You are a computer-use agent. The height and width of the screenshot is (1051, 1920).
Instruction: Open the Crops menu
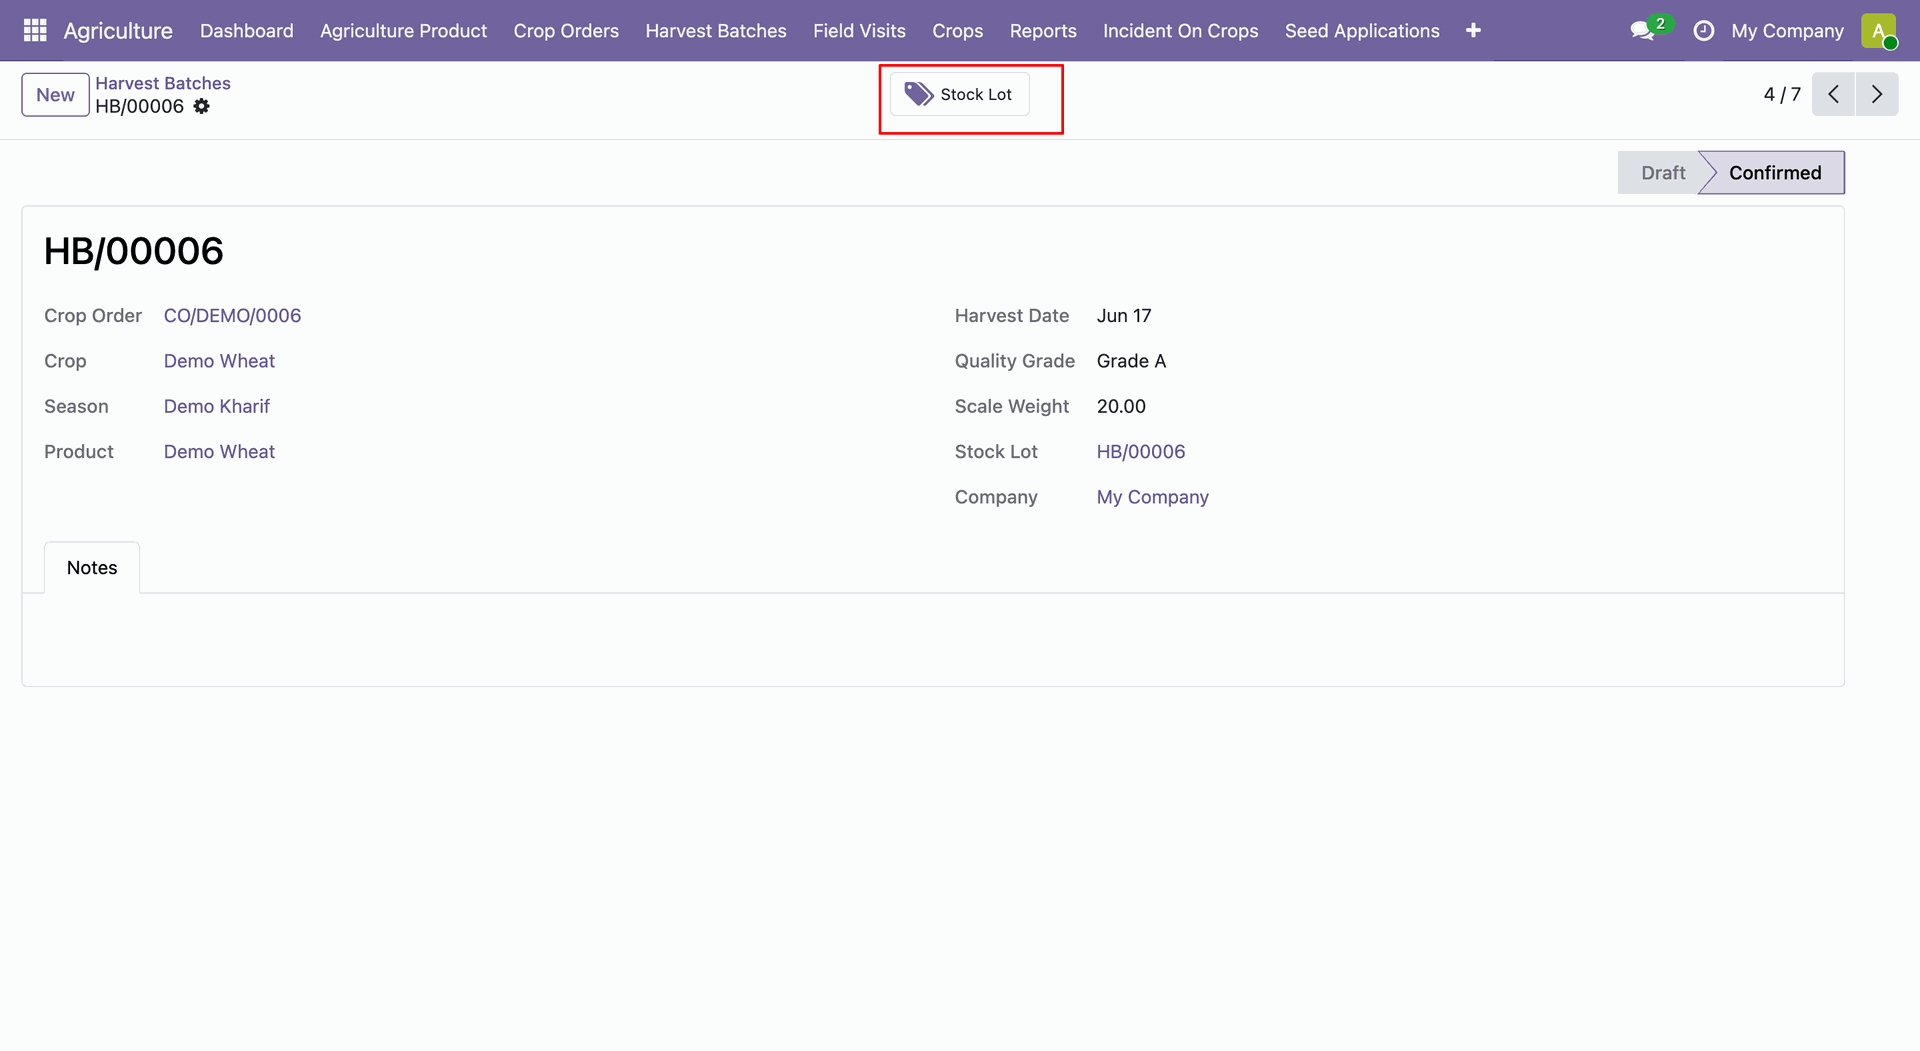click(957, 31)
